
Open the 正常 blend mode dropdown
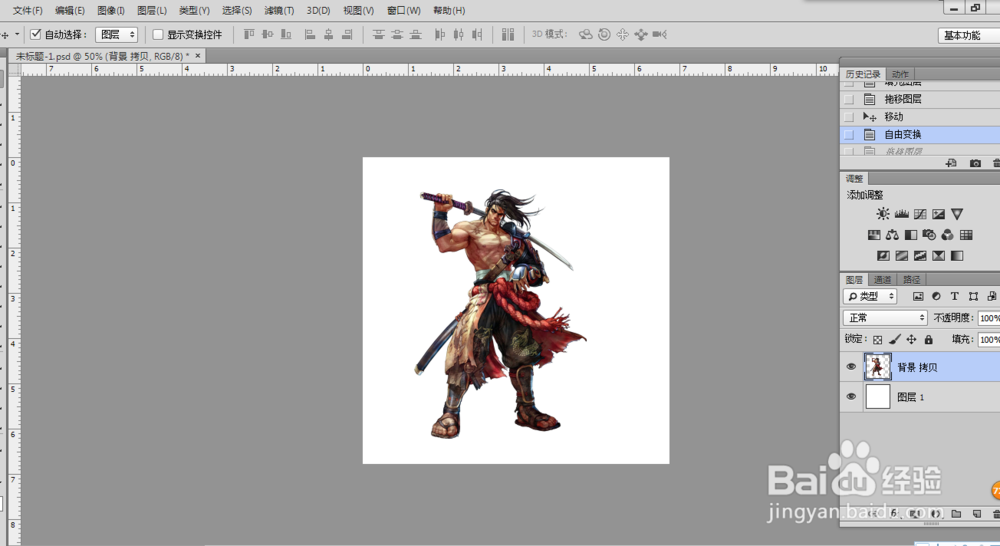(x=885, y=318)
